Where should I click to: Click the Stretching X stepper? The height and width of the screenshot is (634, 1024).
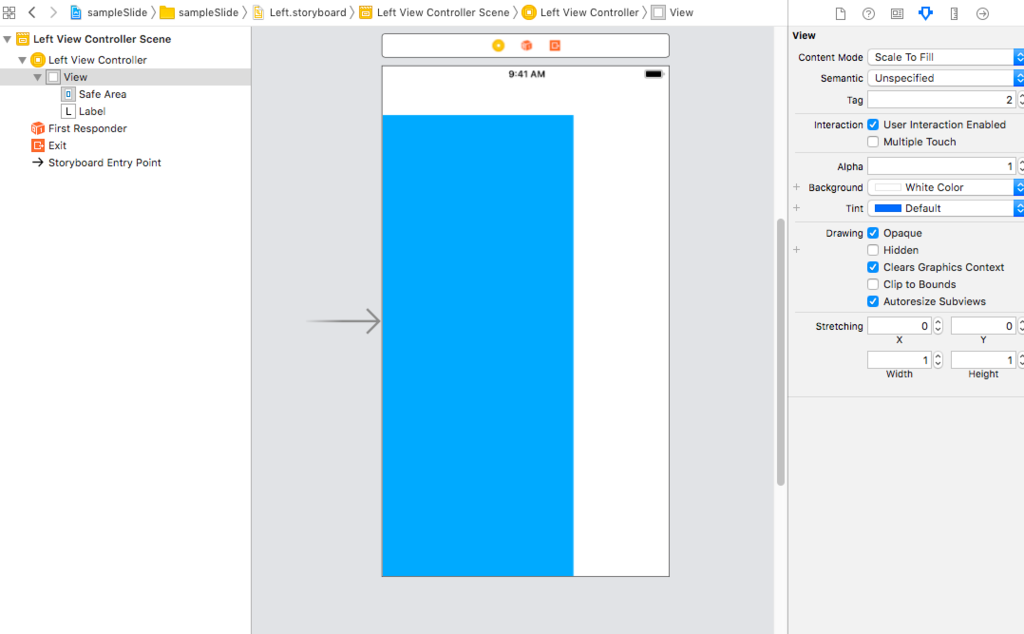tap(938, 326)
